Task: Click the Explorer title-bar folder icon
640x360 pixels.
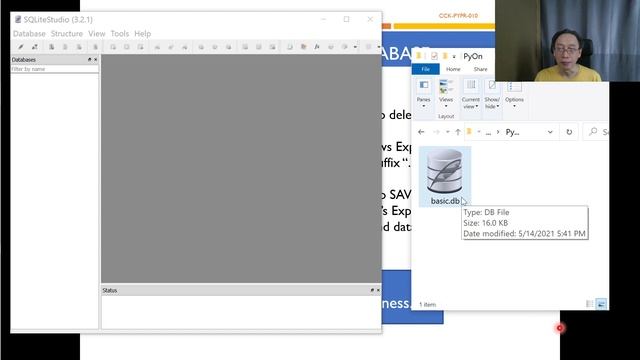Action: point(419,56)
